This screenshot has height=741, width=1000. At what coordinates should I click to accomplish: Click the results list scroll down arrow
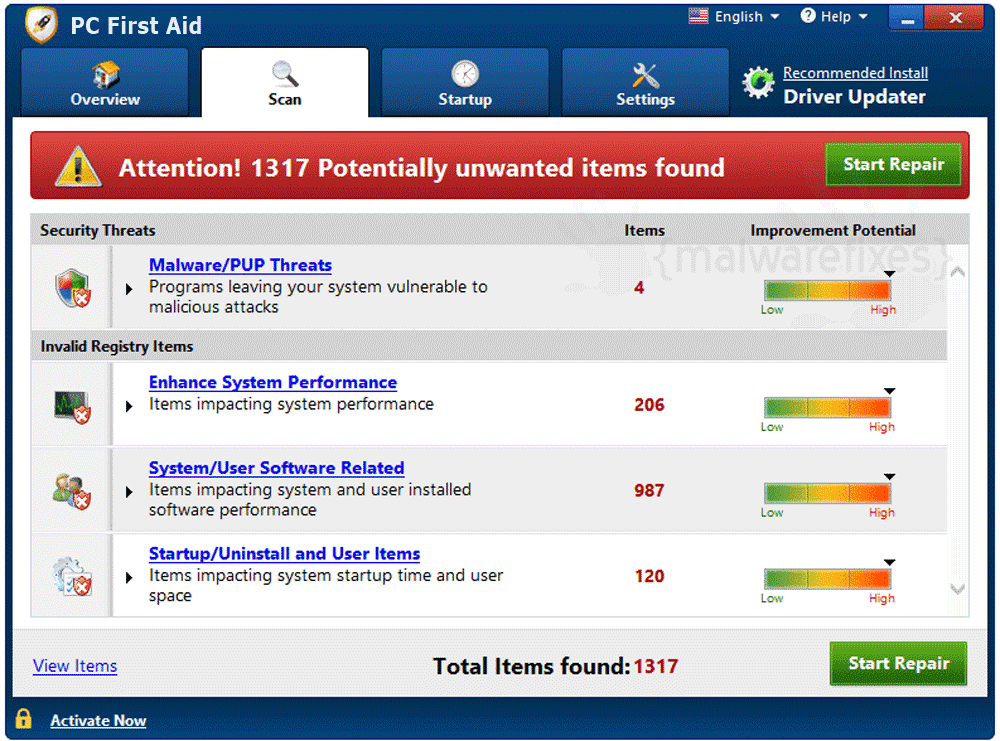(x=957, y=589)
